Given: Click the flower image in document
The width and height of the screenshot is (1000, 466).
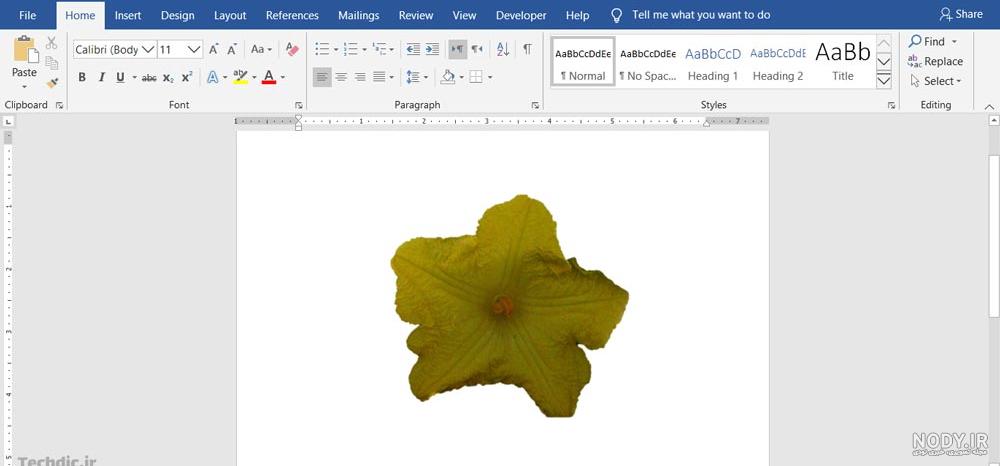Looking at the screenshot, I should (509, 307).
